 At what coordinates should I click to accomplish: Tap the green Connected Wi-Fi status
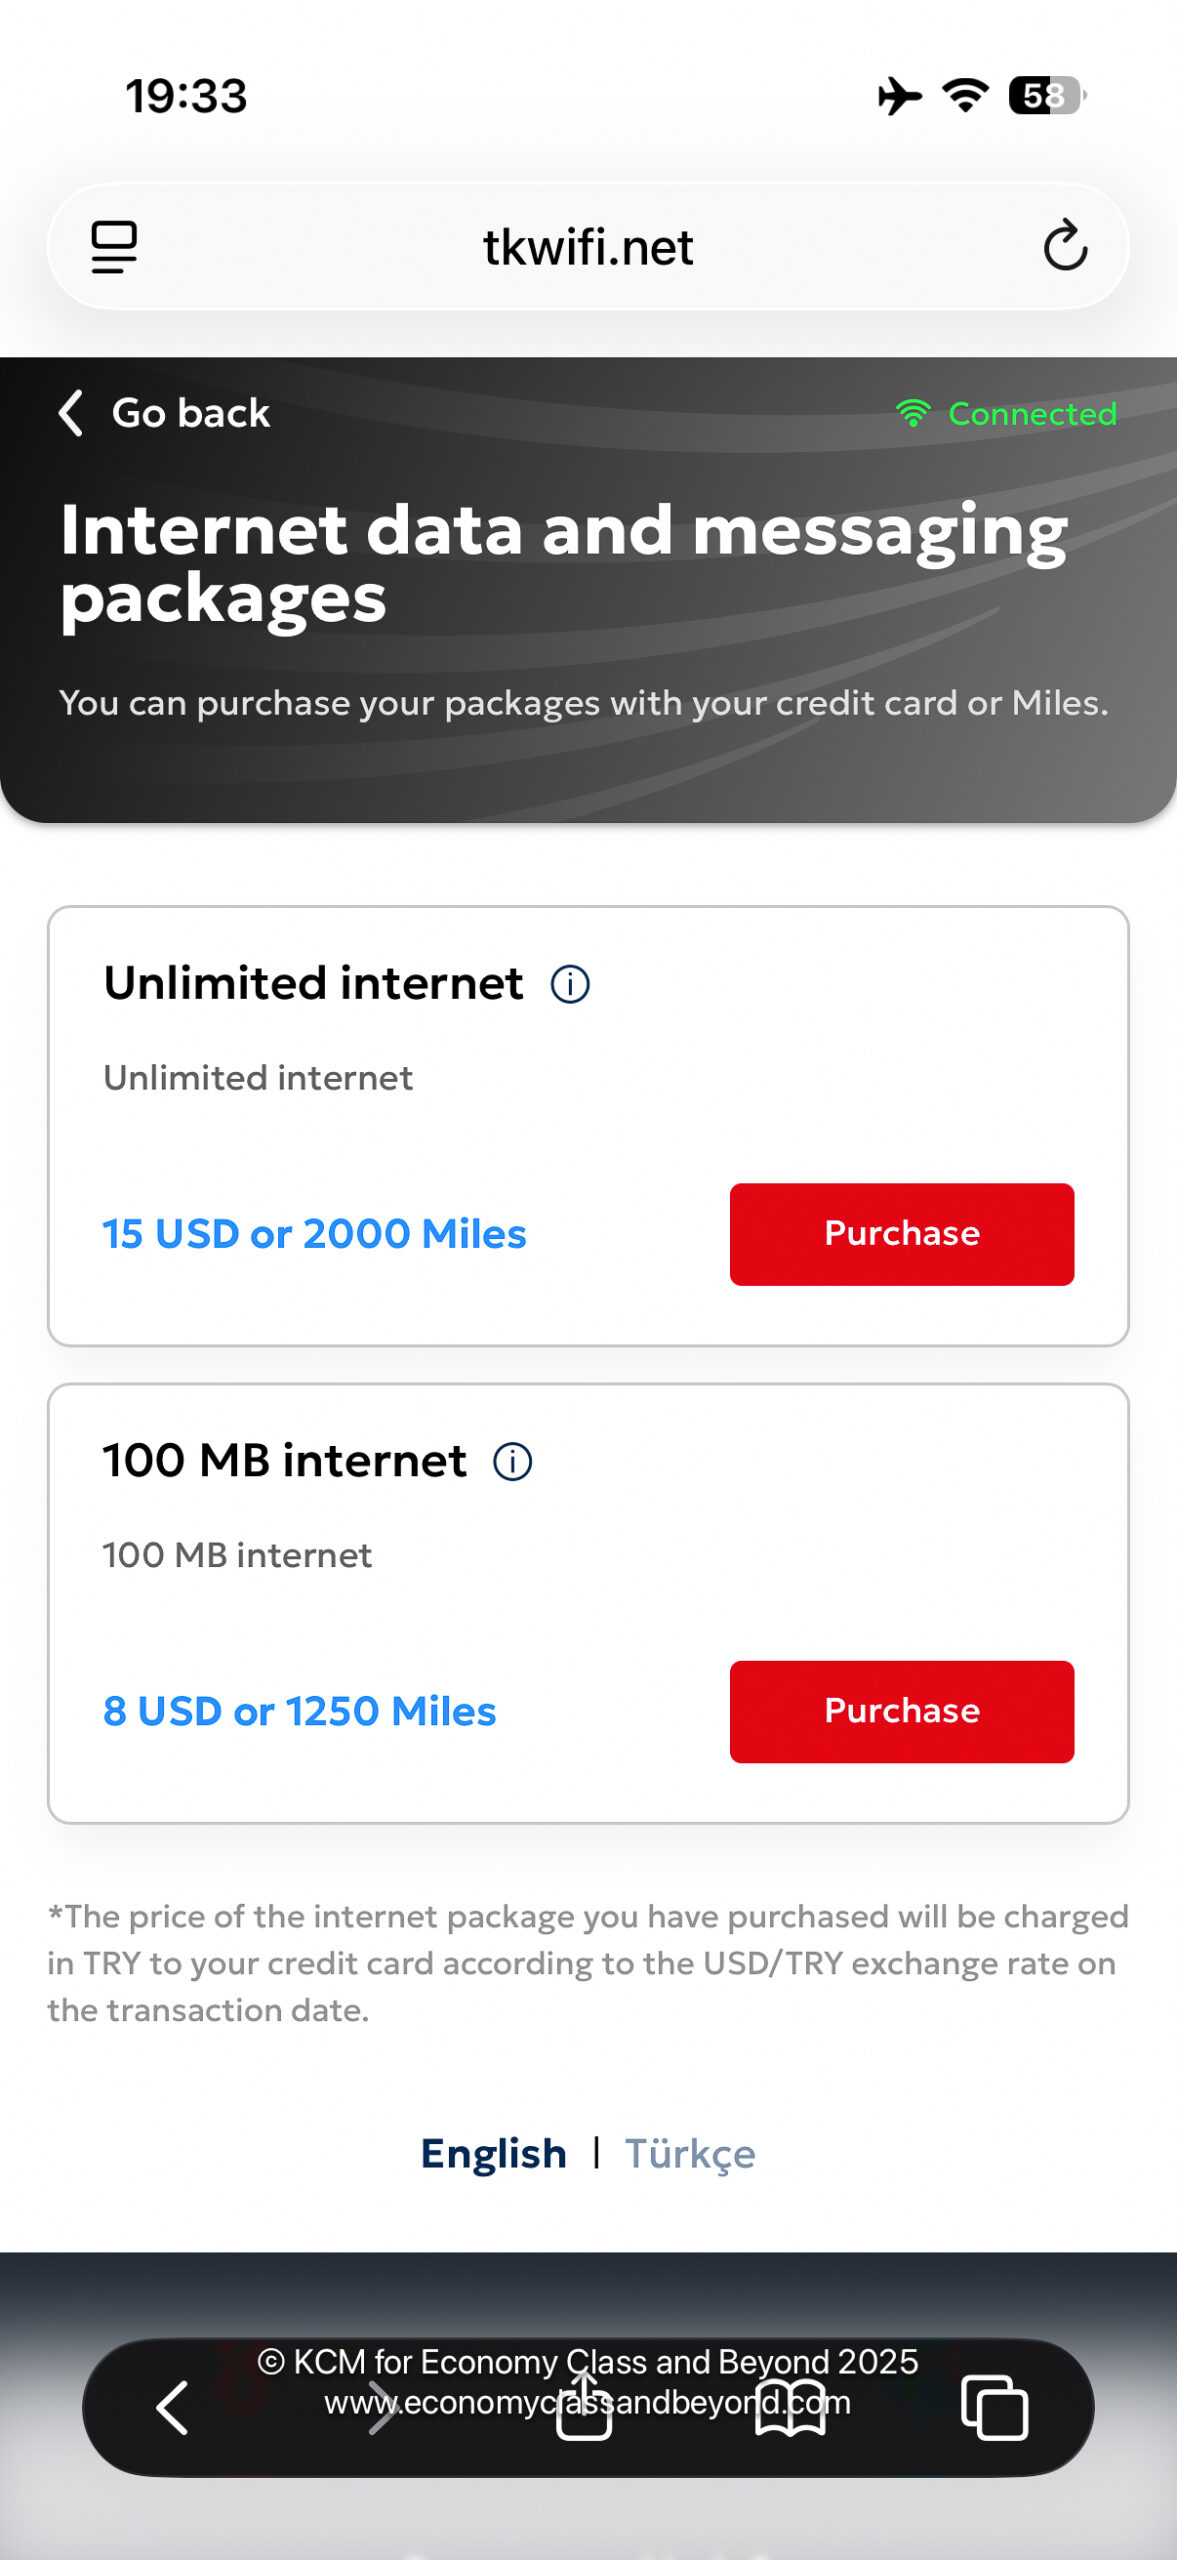pyautogui.click(x=1006, y=413)
